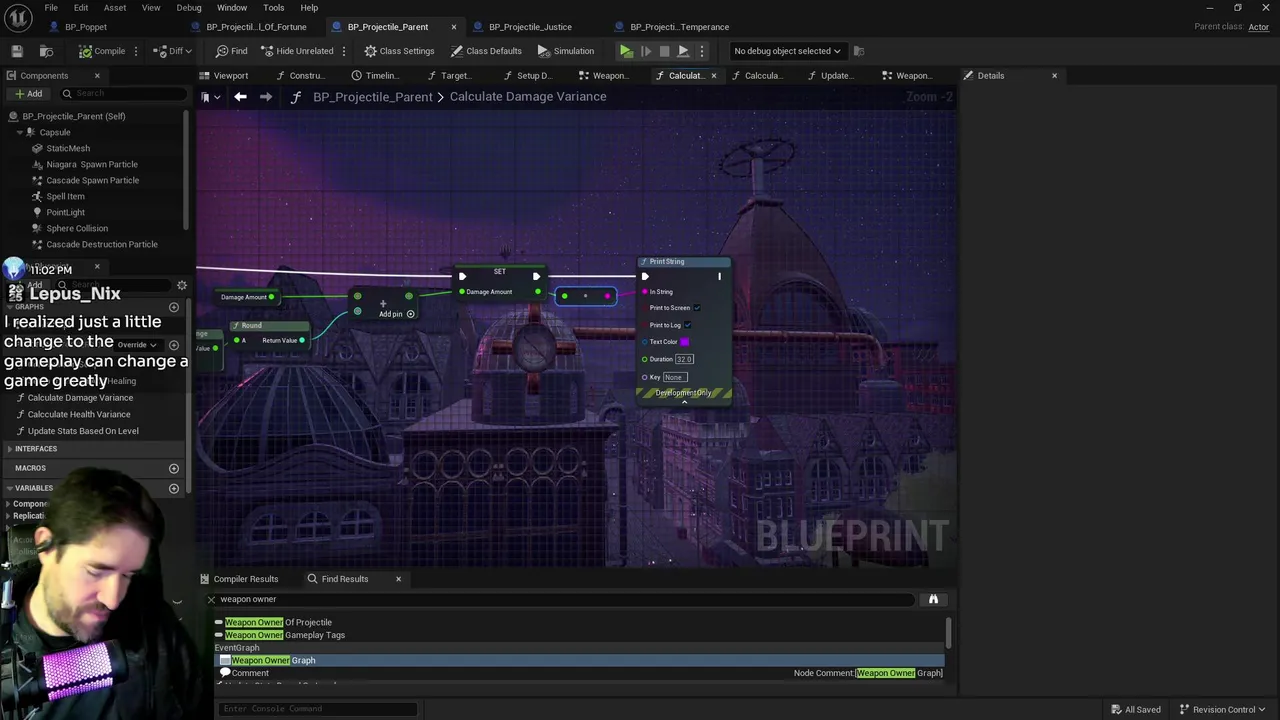Open the debug object selector dropdown

787,51
